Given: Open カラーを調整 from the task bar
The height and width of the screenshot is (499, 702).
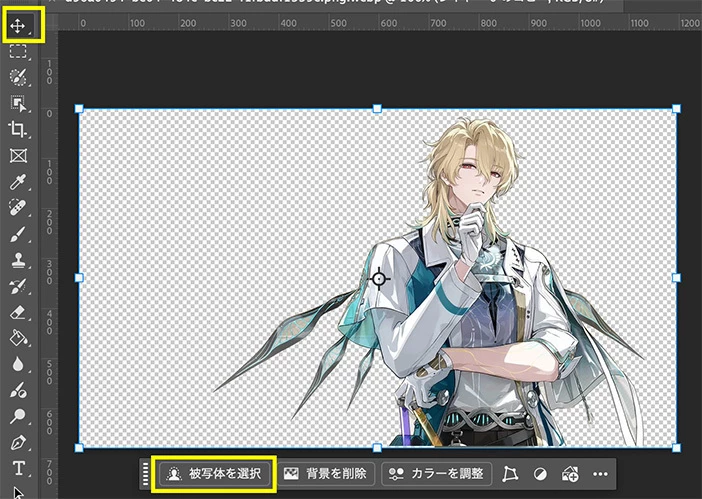Looking at the screenshot, I should (437, 474).
